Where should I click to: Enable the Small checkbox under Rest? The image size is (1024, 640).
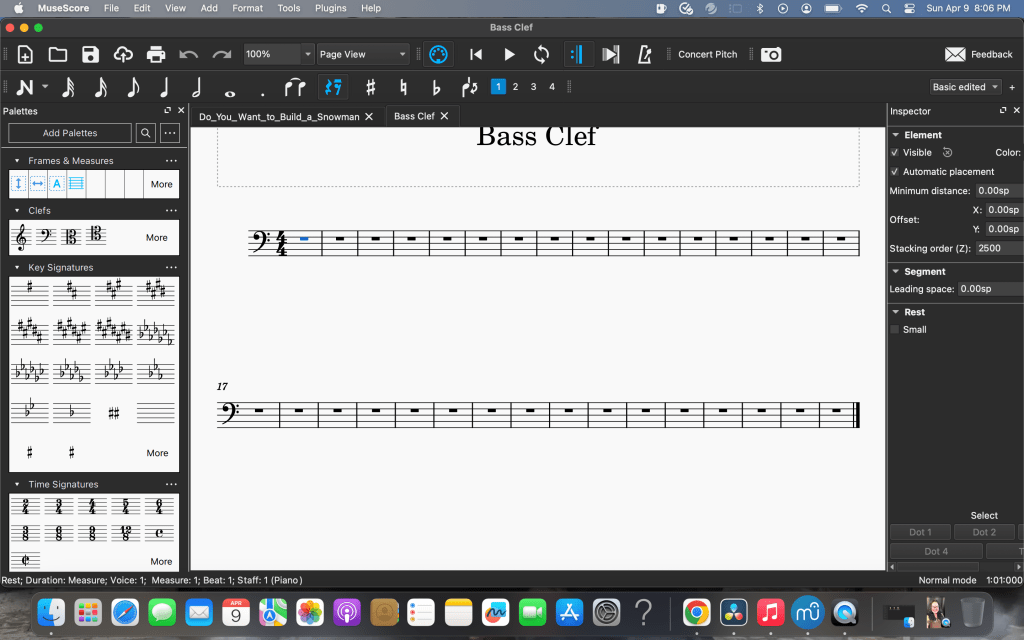895,329
